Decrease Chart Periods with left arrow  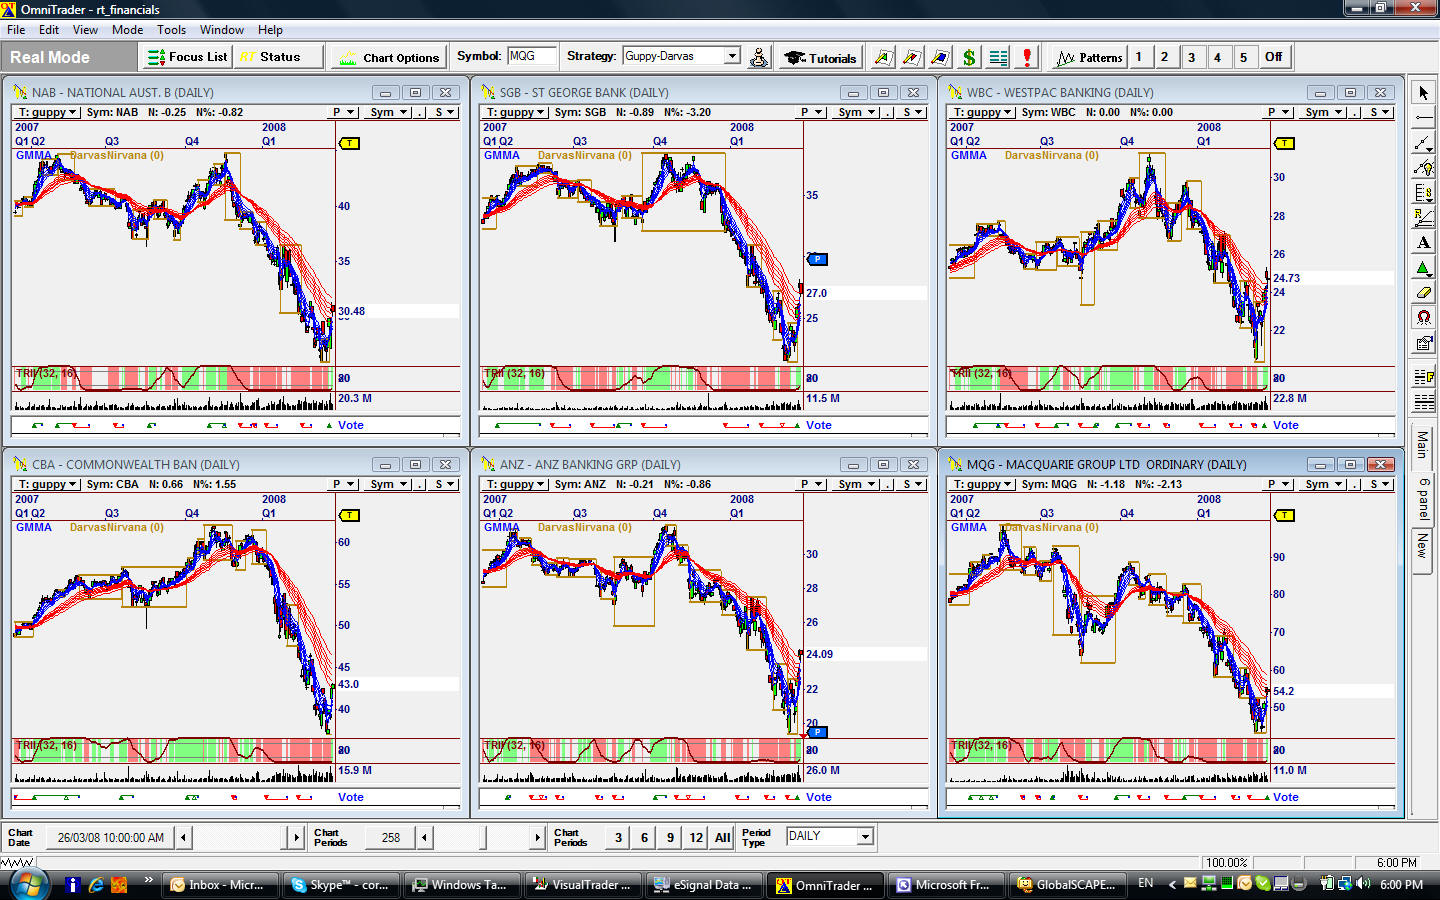[x=425, y=837]
